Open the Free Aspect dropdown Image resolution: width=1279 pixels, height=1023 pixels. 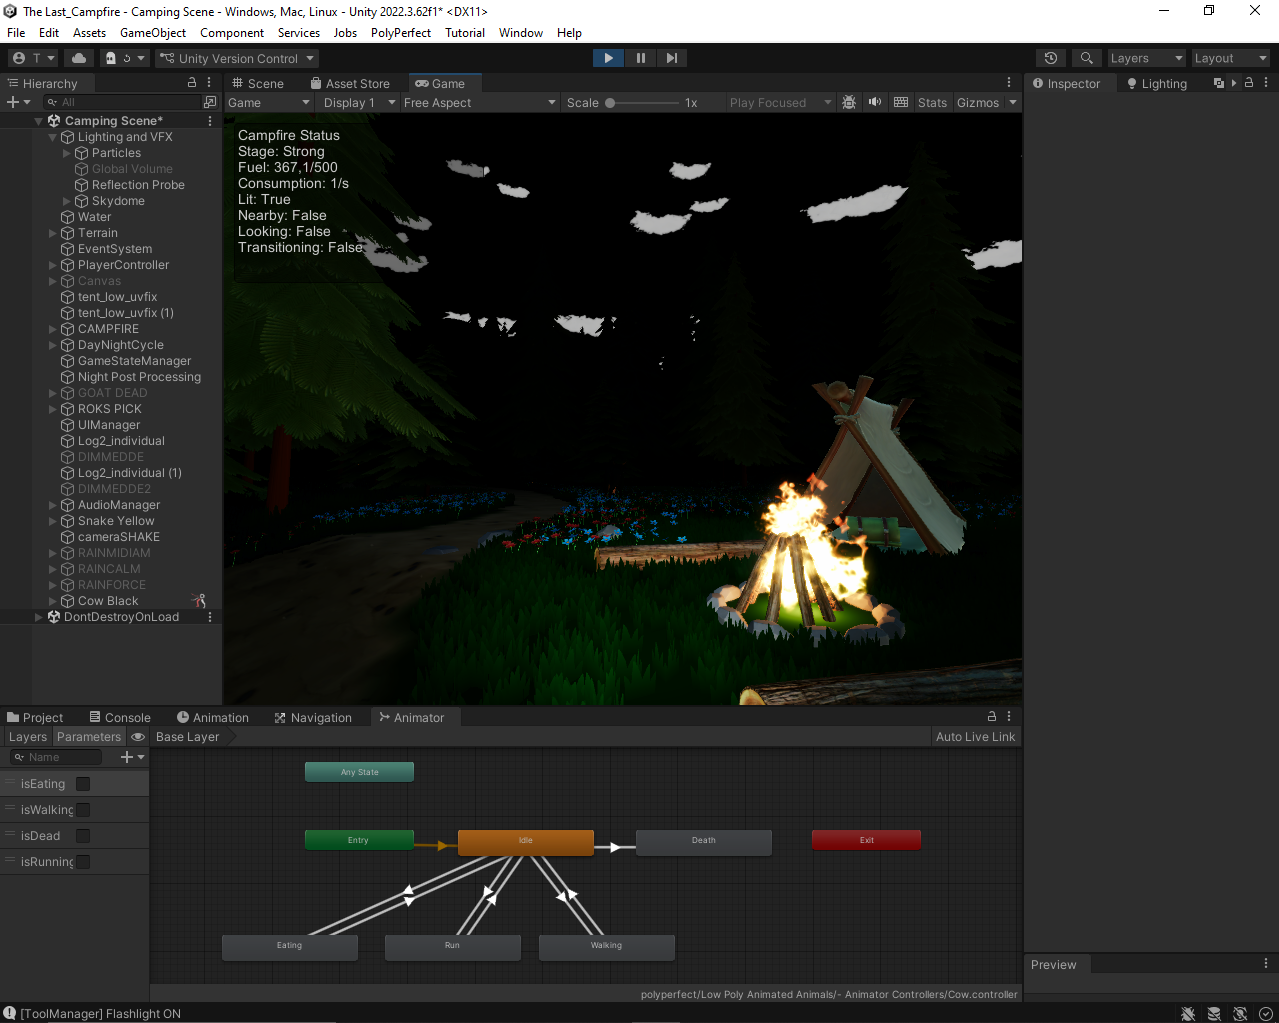pyautogui.click(x=480, y=102)
